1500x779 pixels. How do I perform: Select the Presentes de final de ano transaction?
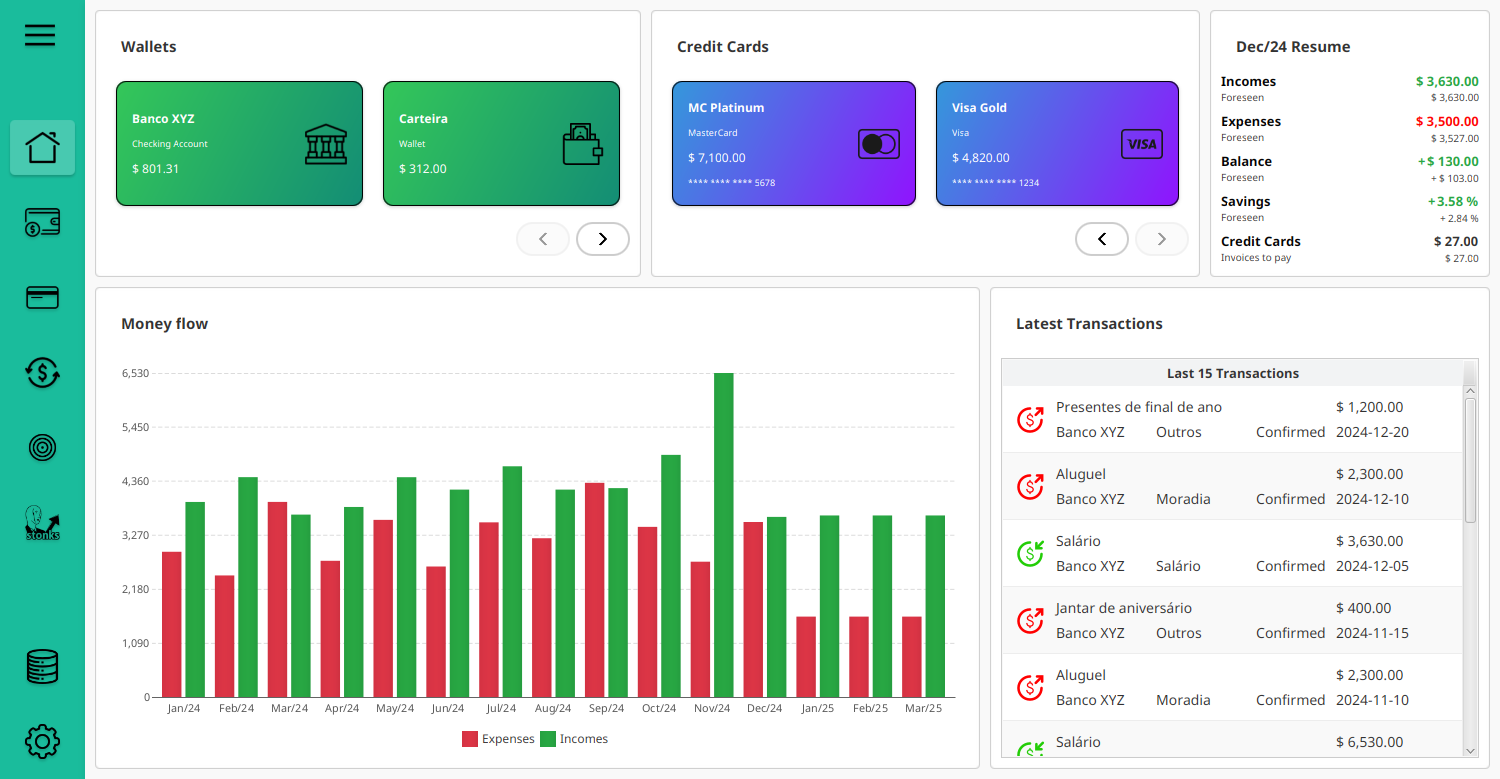pyautogui.click(x=1233, y=420)
